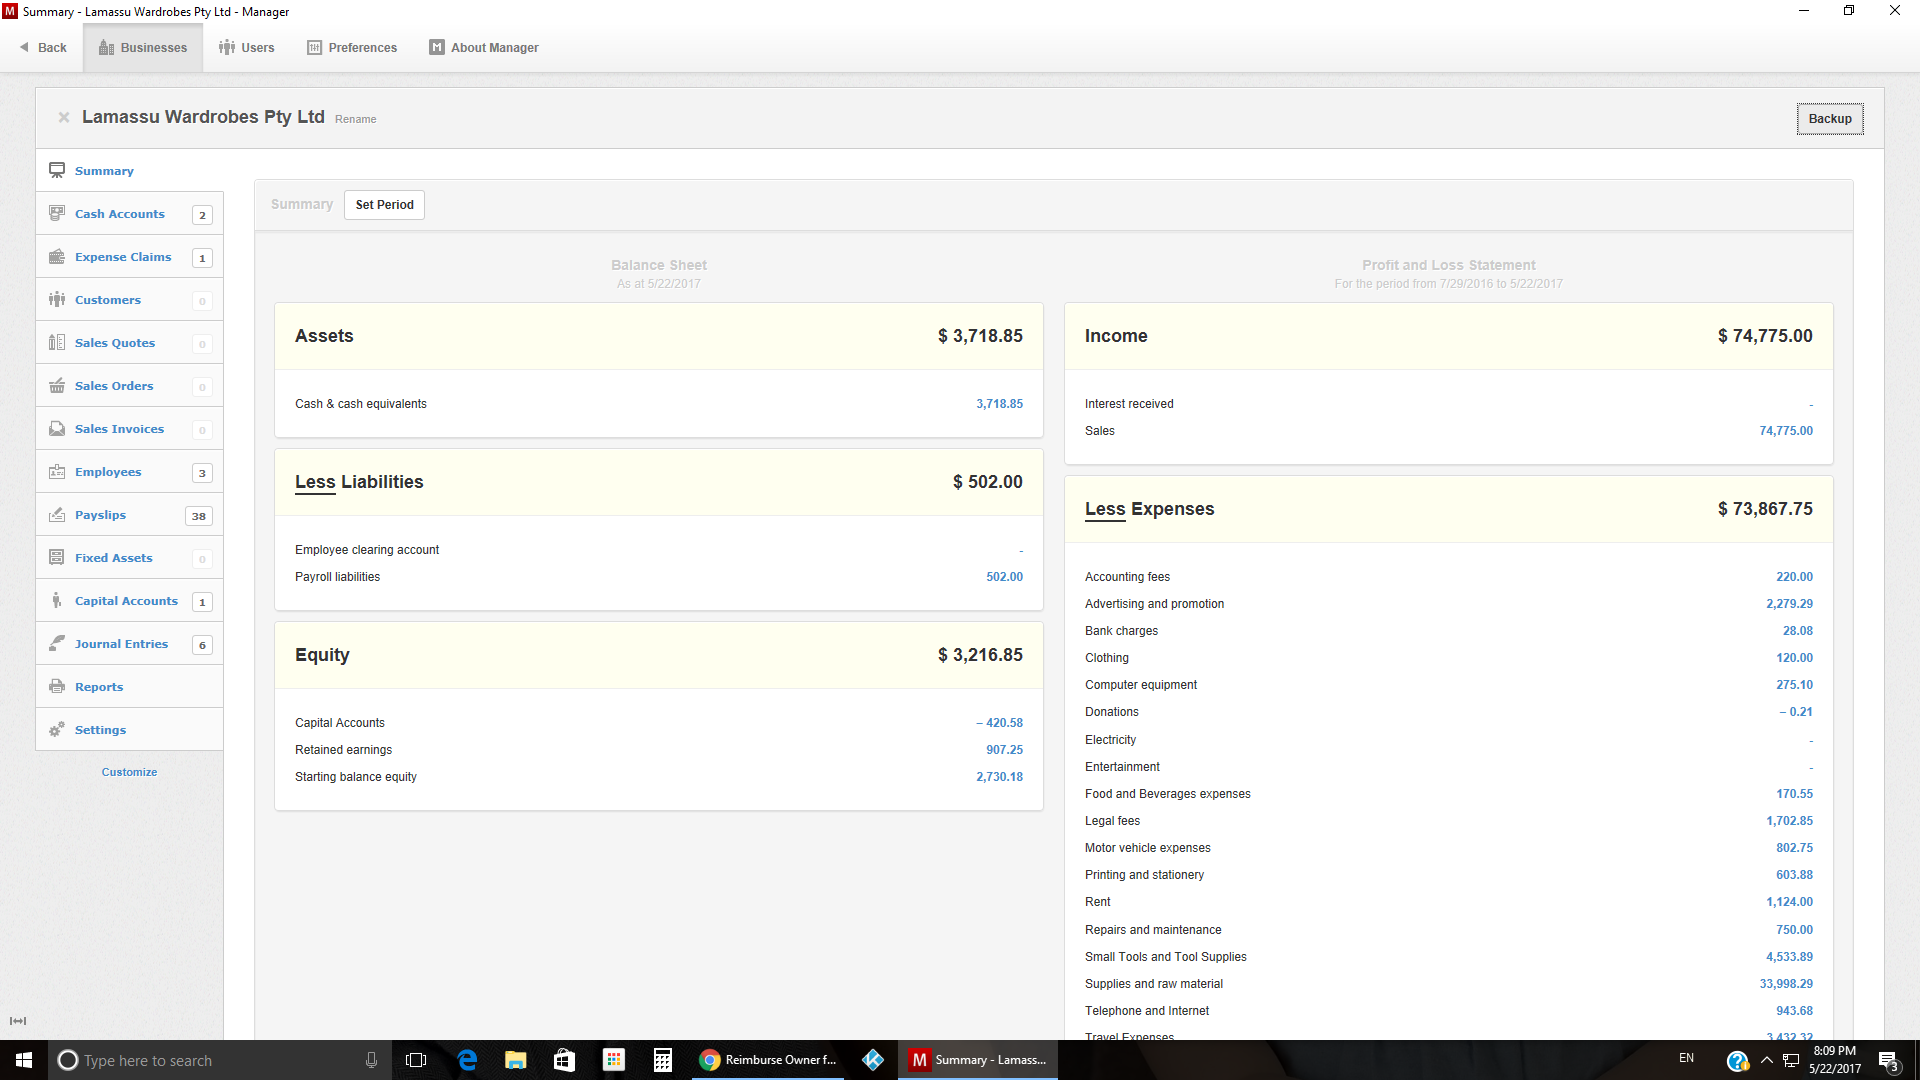Click the Reports printer icon
This screenshot has height=1080, width=1920.
click(57, 686)
